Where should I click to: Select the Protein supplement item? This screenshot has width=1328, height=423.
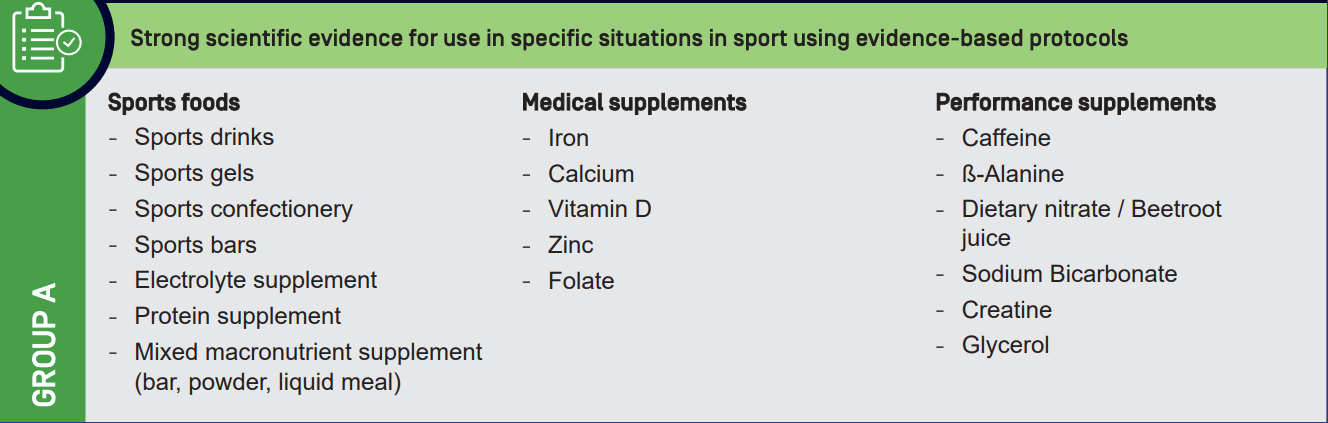point(238,317)
